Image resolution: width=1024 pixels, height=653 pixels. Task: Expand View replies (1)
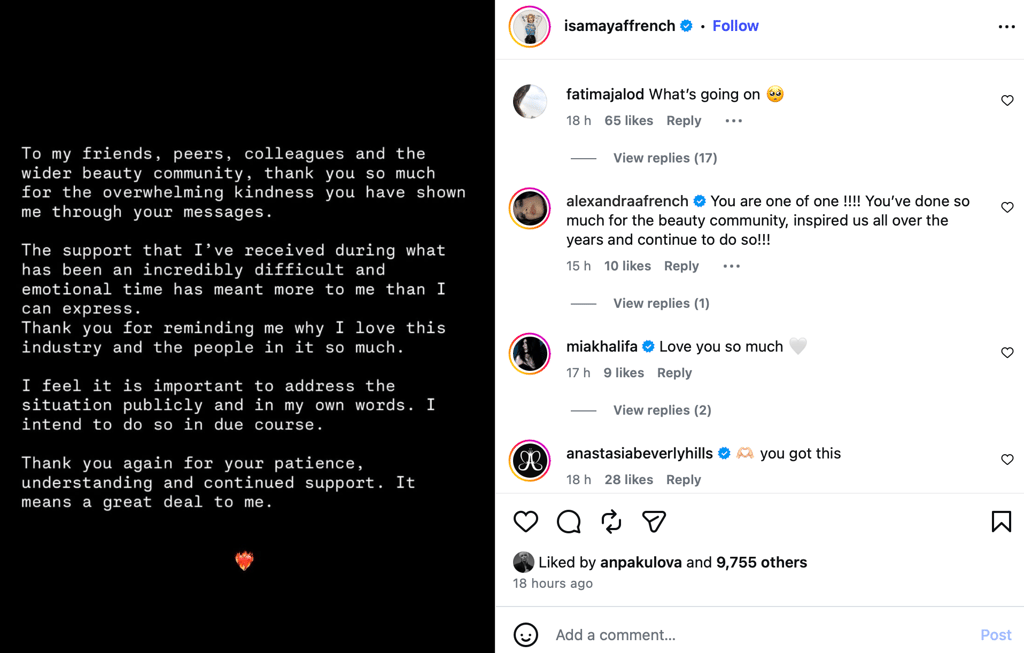point(661,304)
